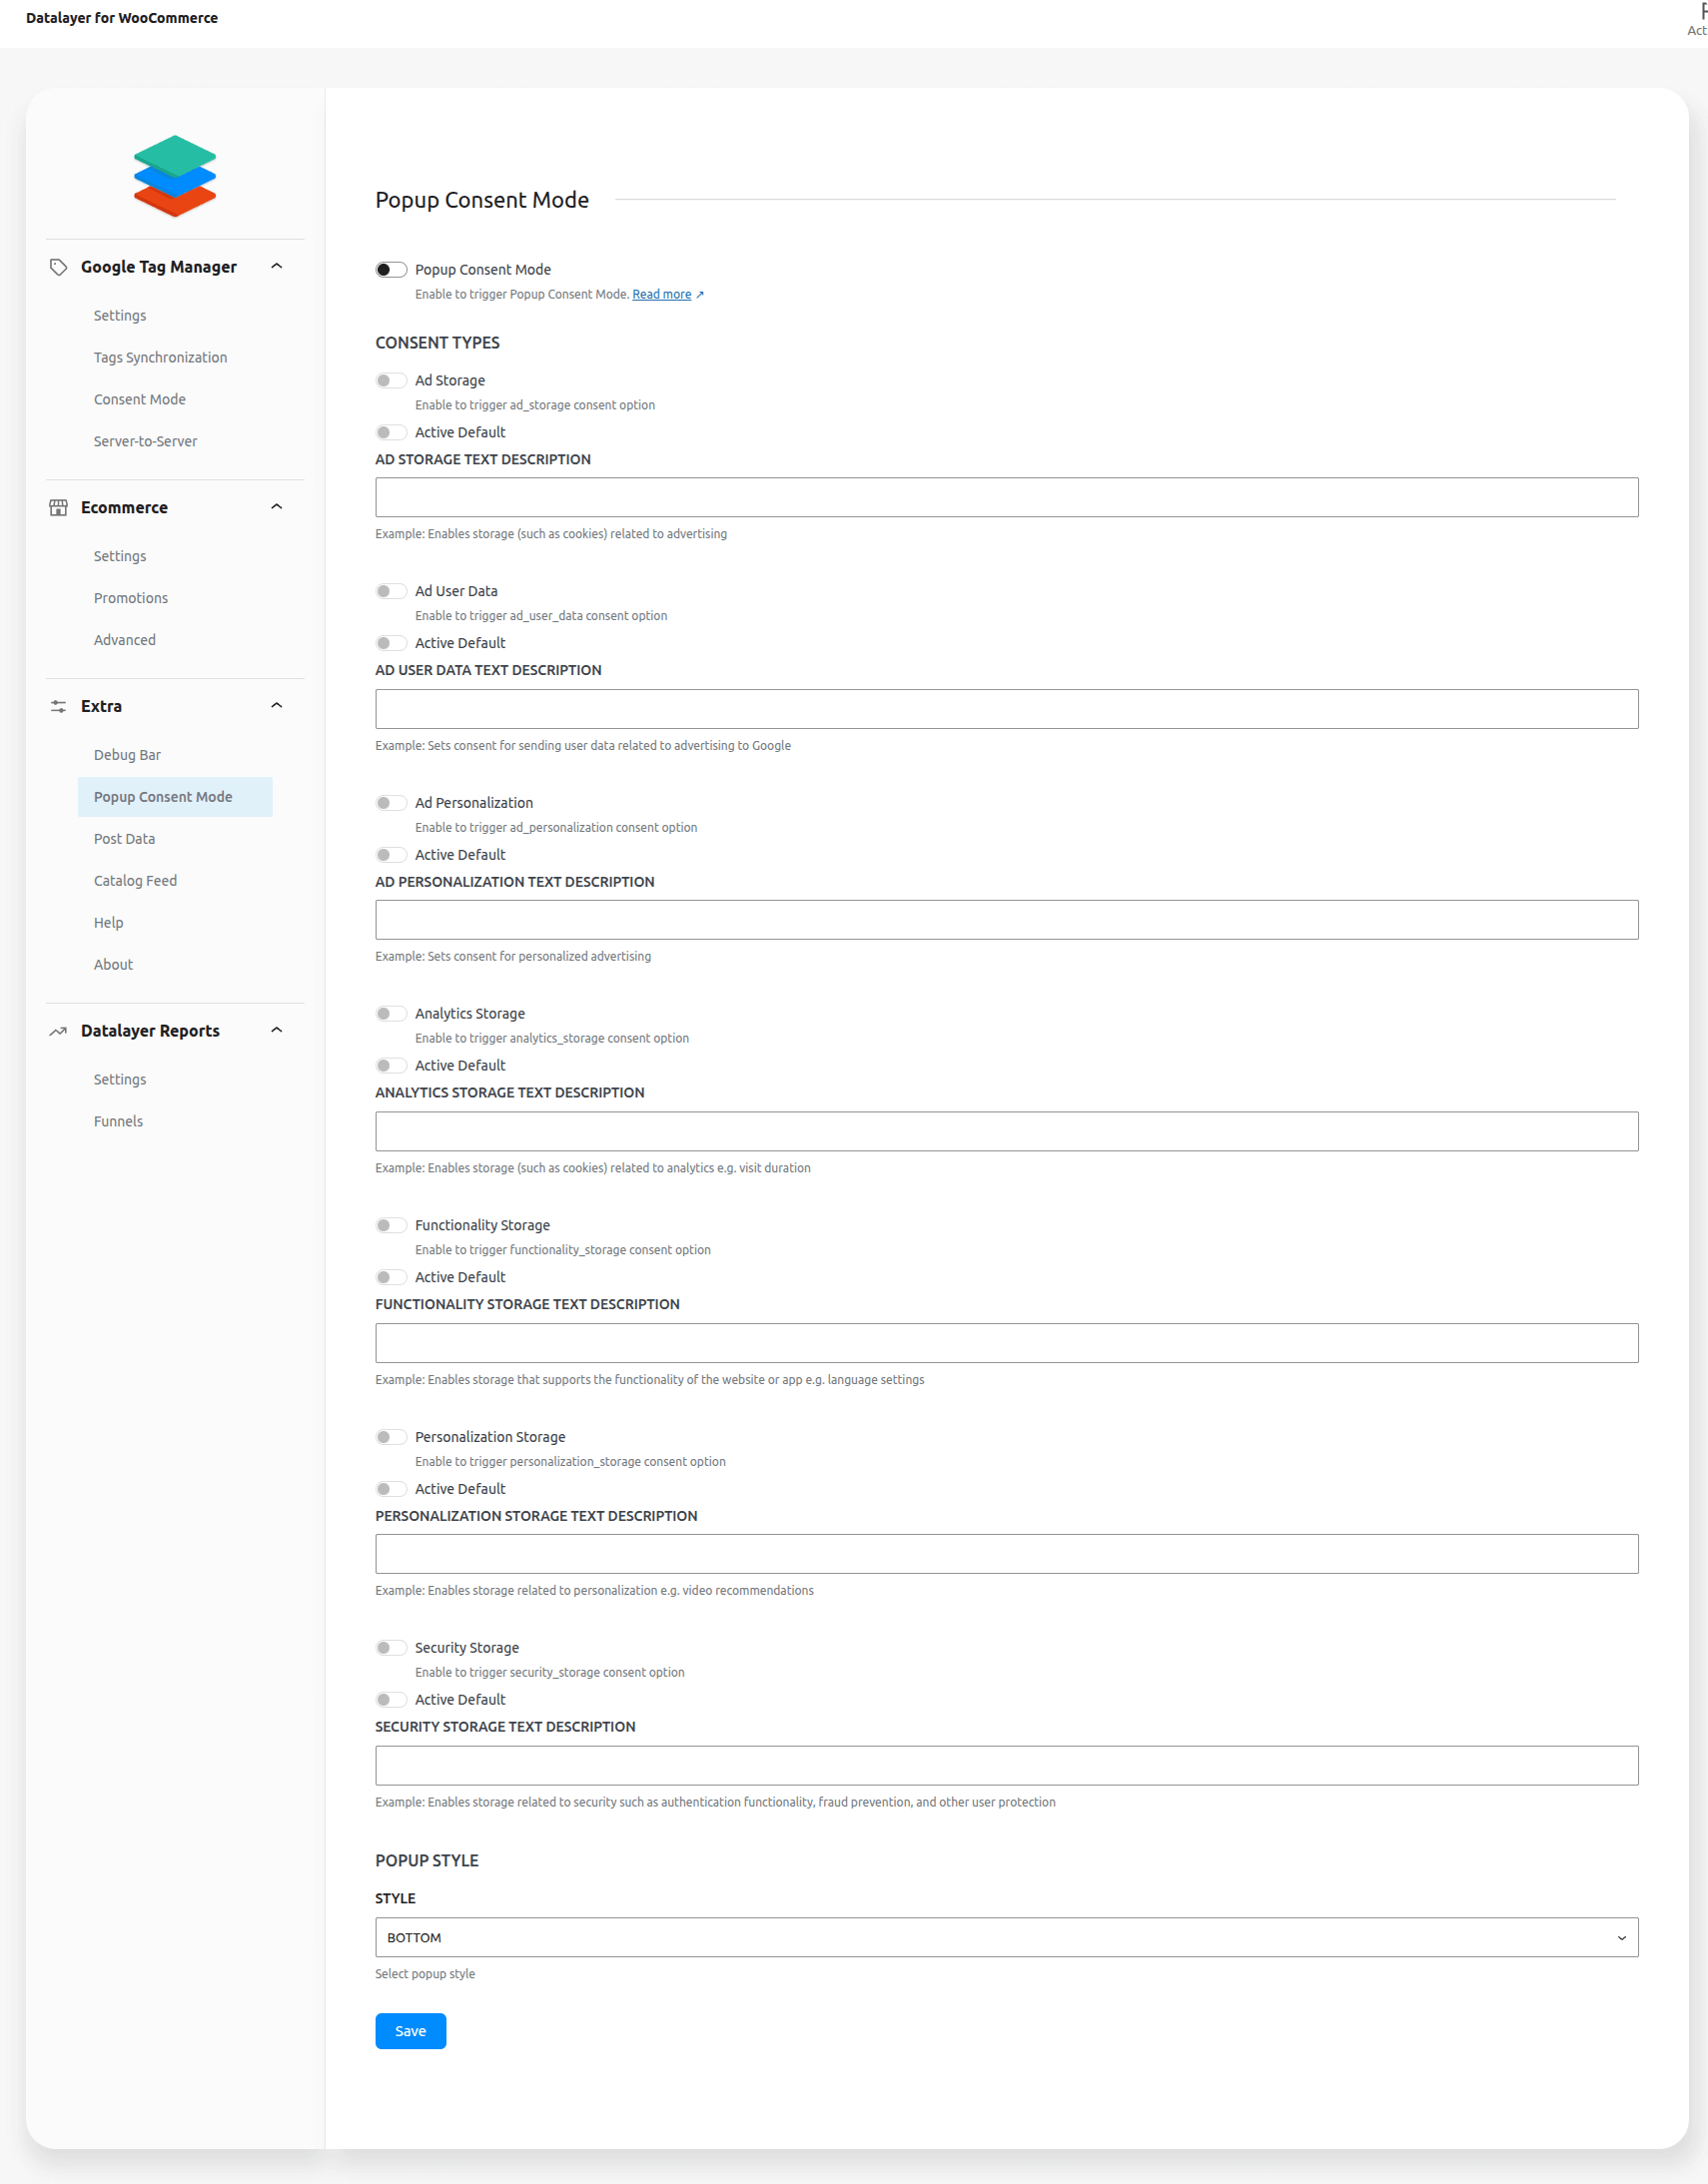Click the Extra sliders icon
This screenshot has width=1708, height=2184.
tap(59, 706)
